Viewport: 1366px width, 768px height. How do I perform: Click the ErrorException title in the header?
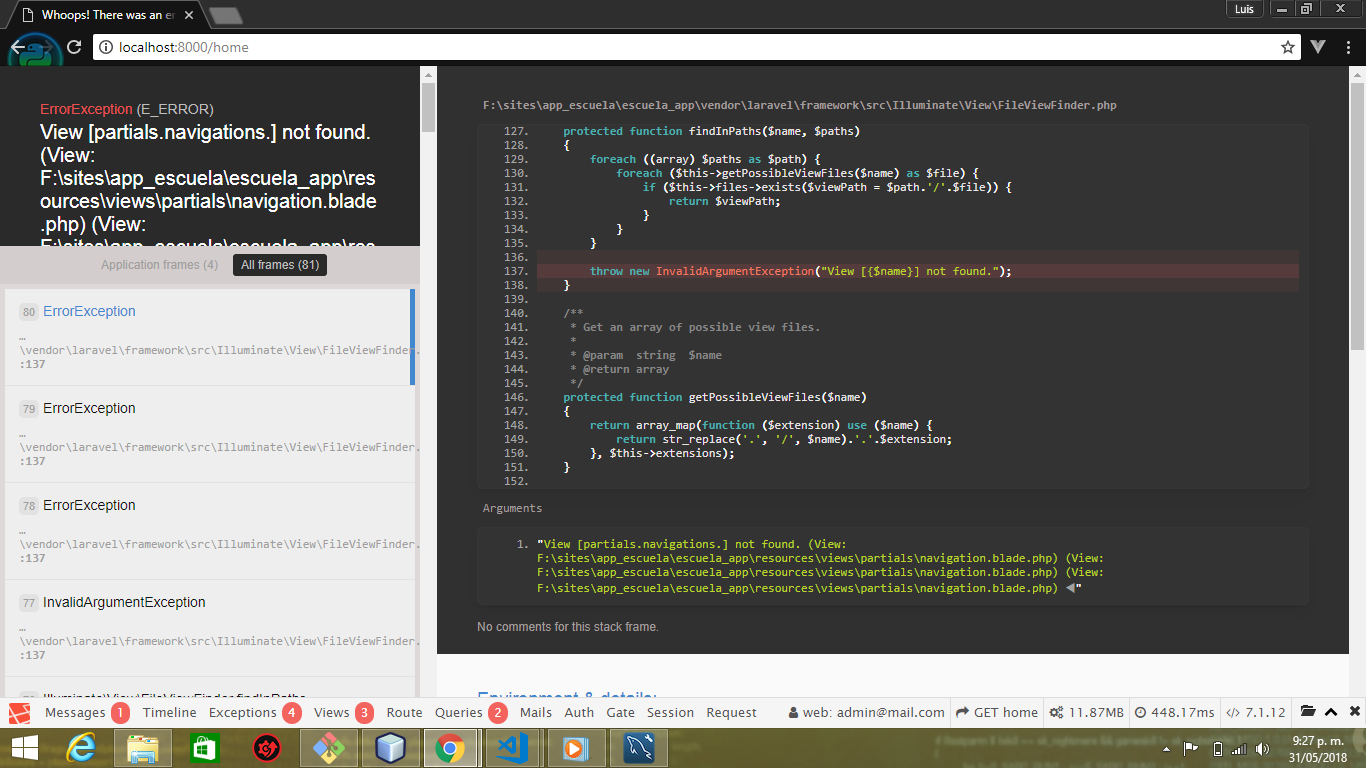coord(86,109)
